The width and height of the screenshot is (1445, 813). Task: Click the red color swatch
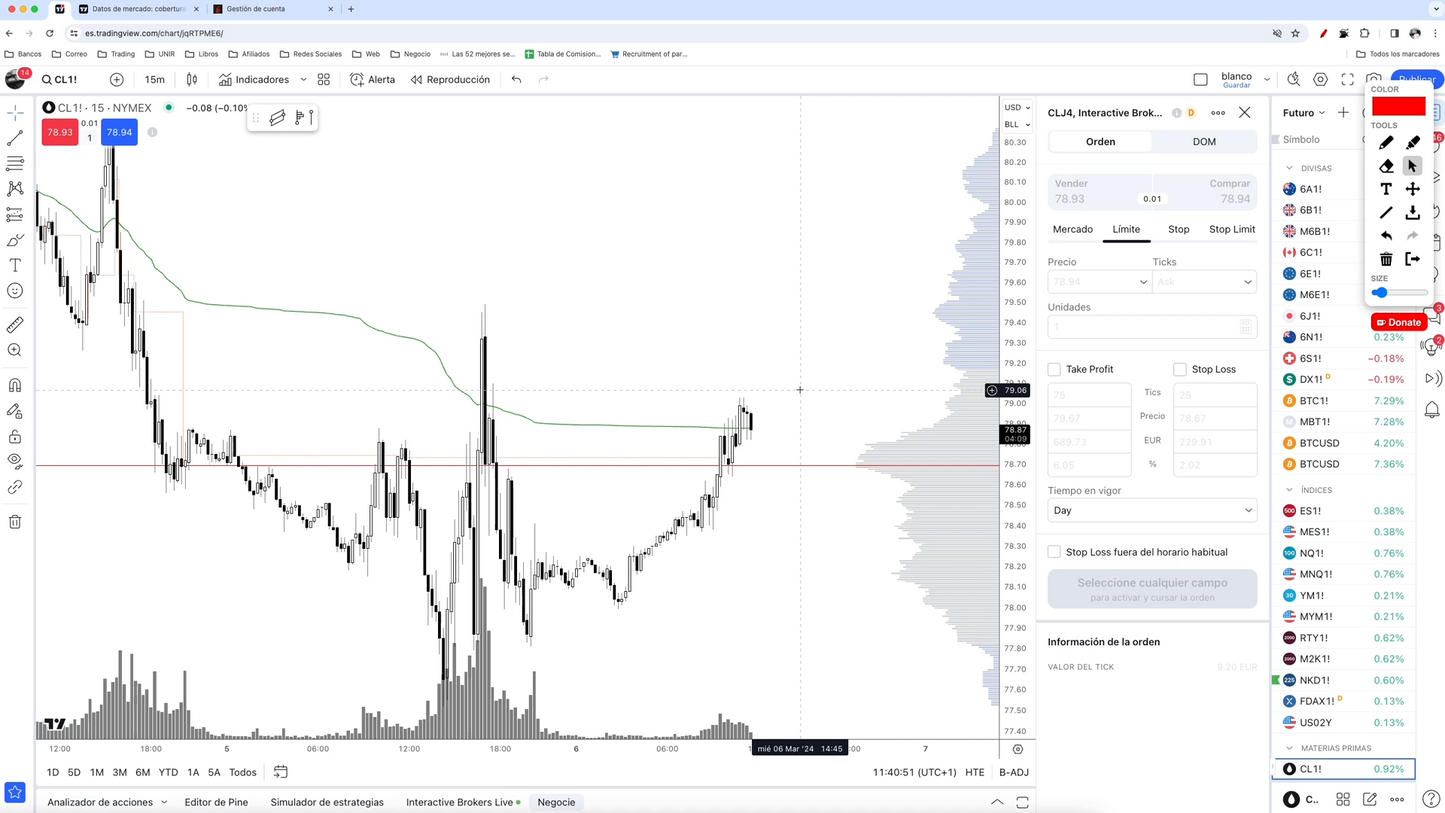(1398, 107)
